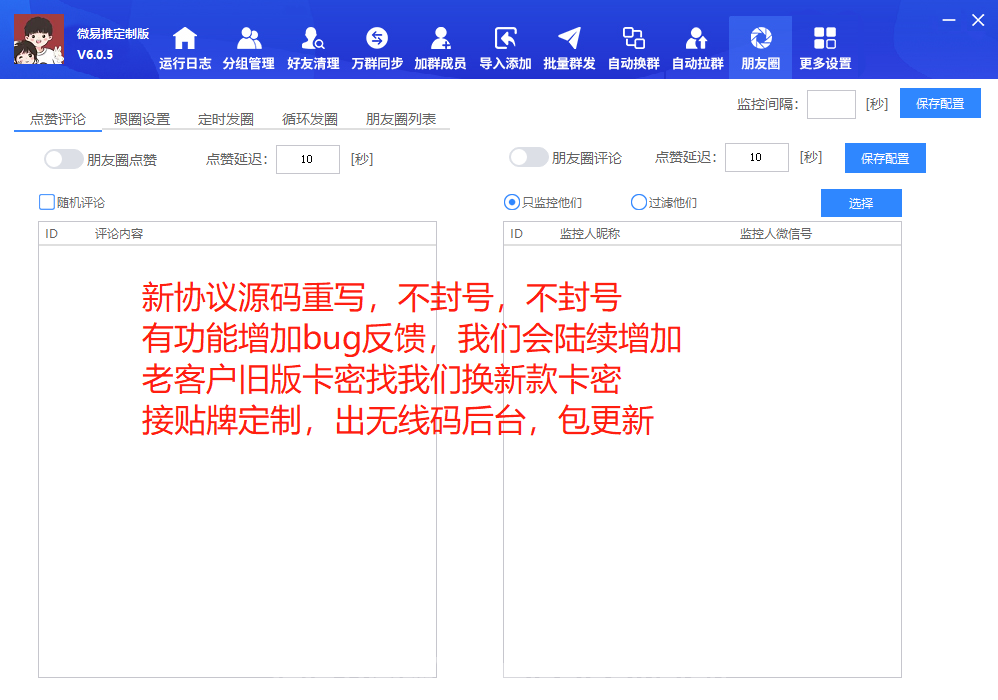Click the cartoon avatar logo
This screenshot has width=998, height=700.
(39, 39)
